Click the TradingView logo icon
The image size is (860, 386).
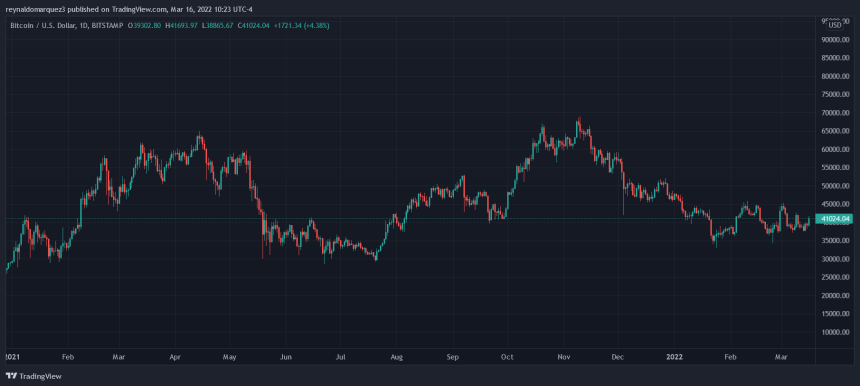[x=11, y=376]
